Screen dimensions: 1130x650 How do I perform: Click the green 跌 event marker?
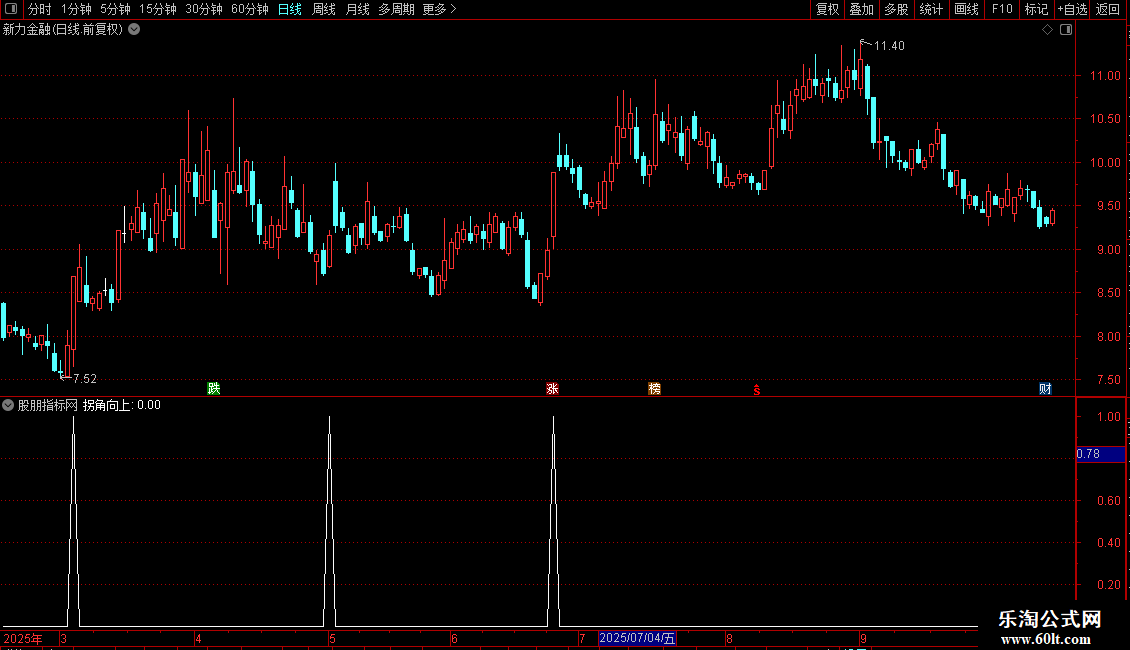pos(214,388)
